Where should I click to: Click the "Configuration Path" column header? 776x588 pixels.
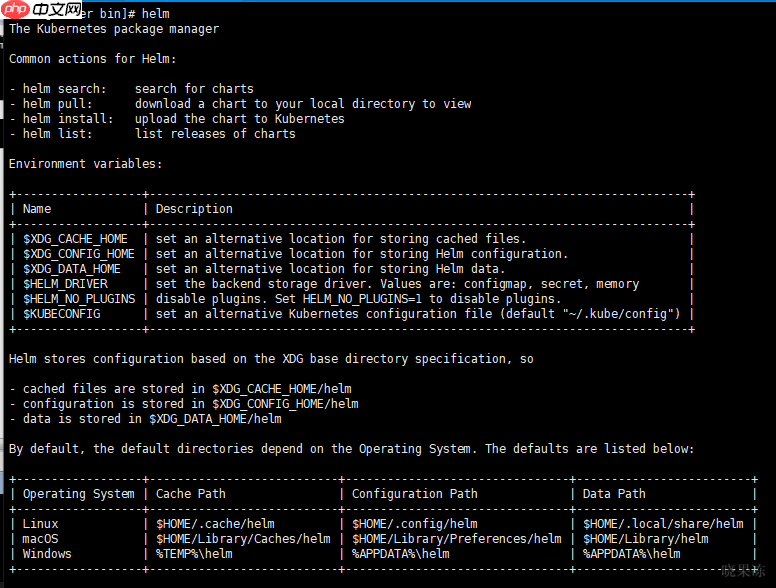pyautogui.click(x=414, y=494)
